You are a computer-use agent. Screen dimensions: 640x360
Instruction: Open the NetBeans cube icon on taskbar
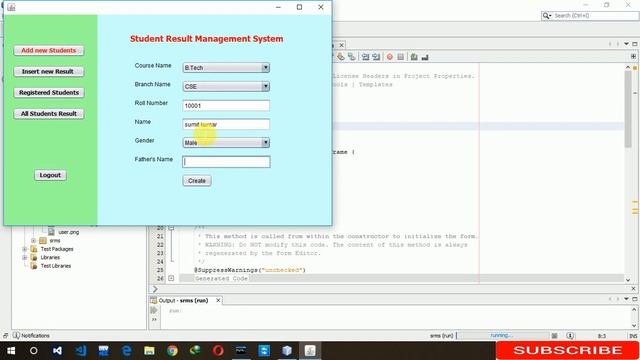pyautogui.click(x=287, y=351)
